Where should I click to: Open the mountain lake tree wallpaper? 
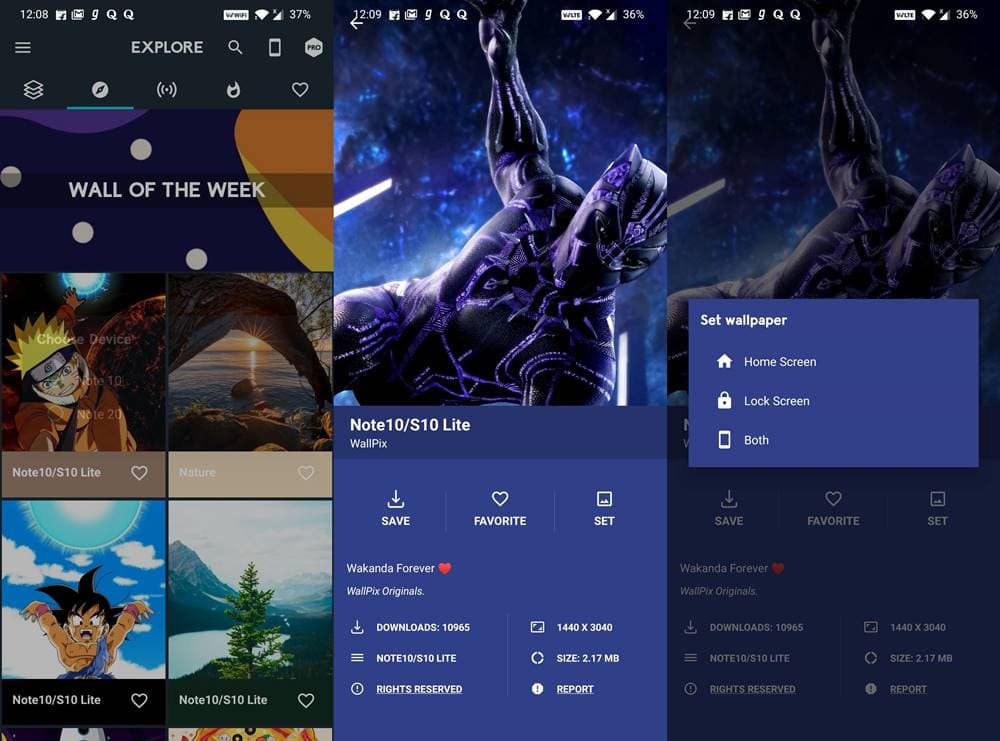coord(250,589)
